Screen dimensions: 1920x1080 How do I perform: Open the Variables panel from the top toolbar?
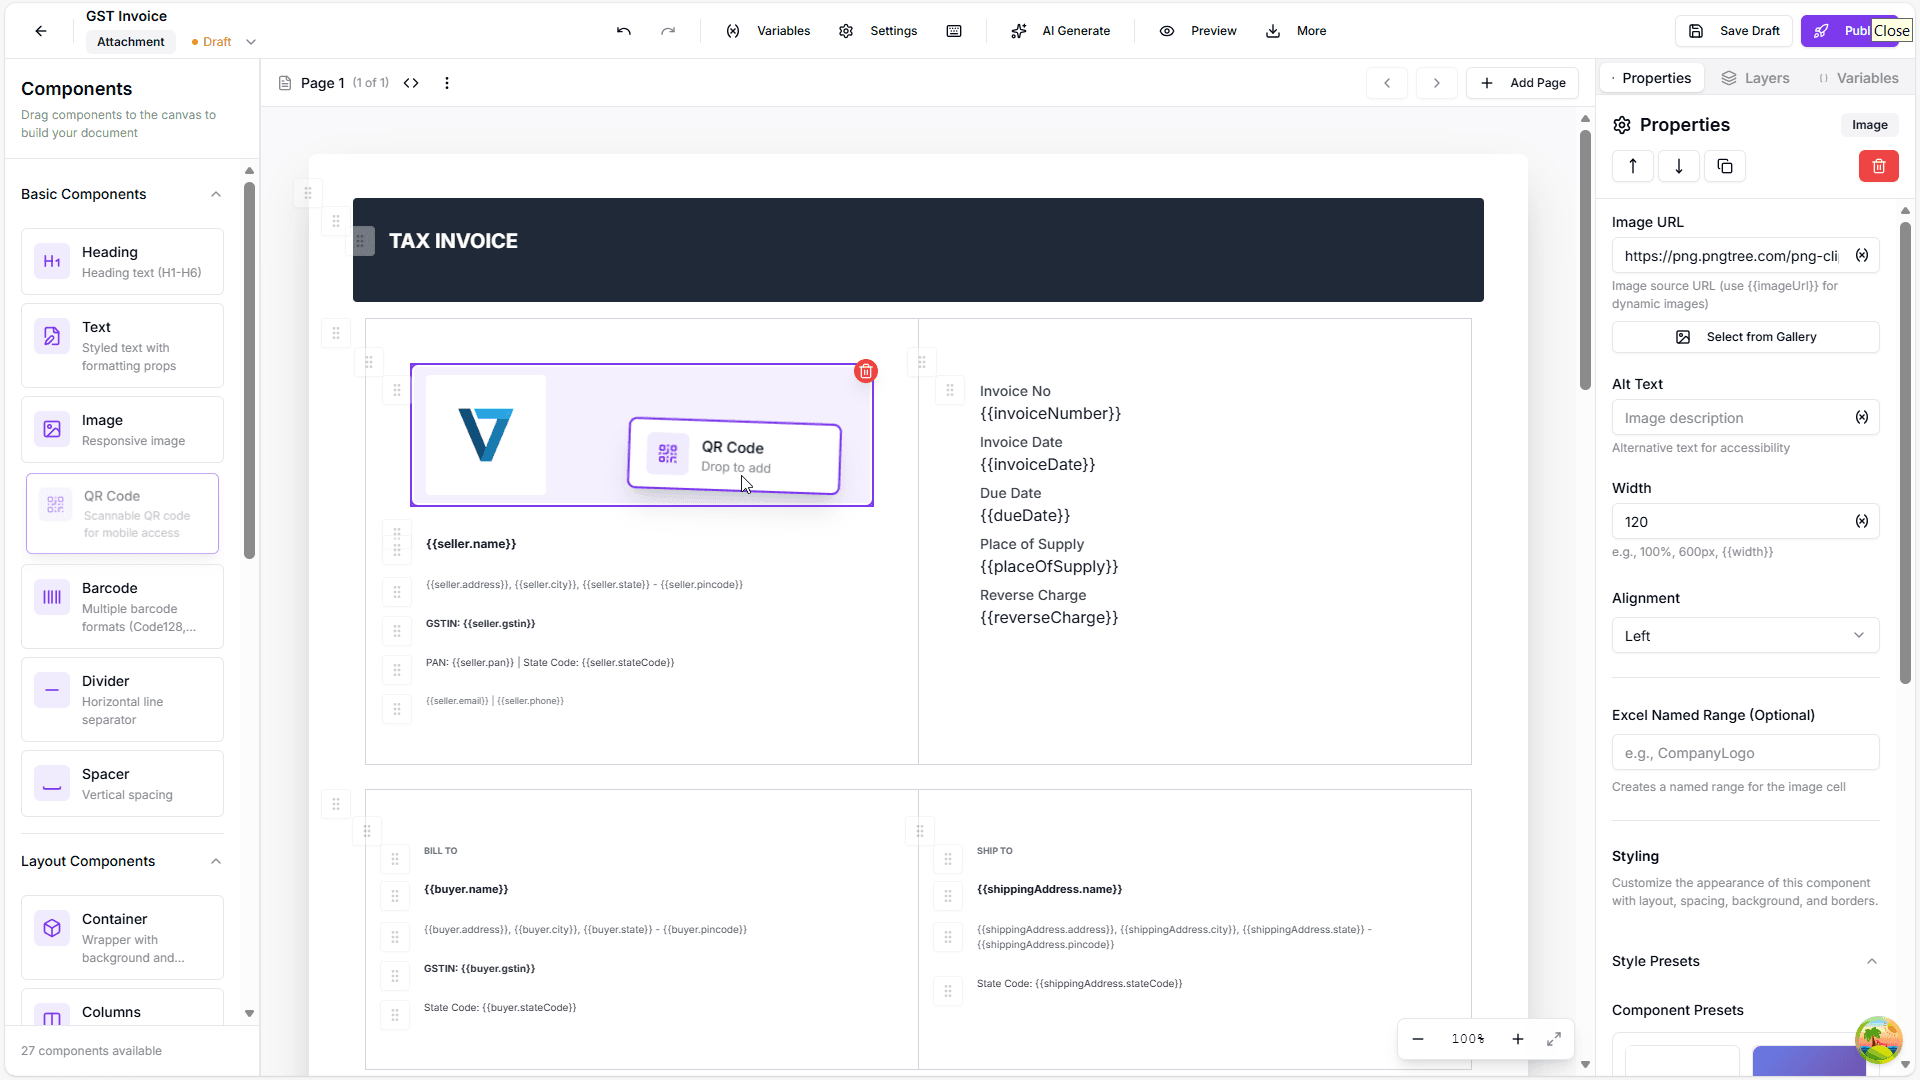point(770,31)
